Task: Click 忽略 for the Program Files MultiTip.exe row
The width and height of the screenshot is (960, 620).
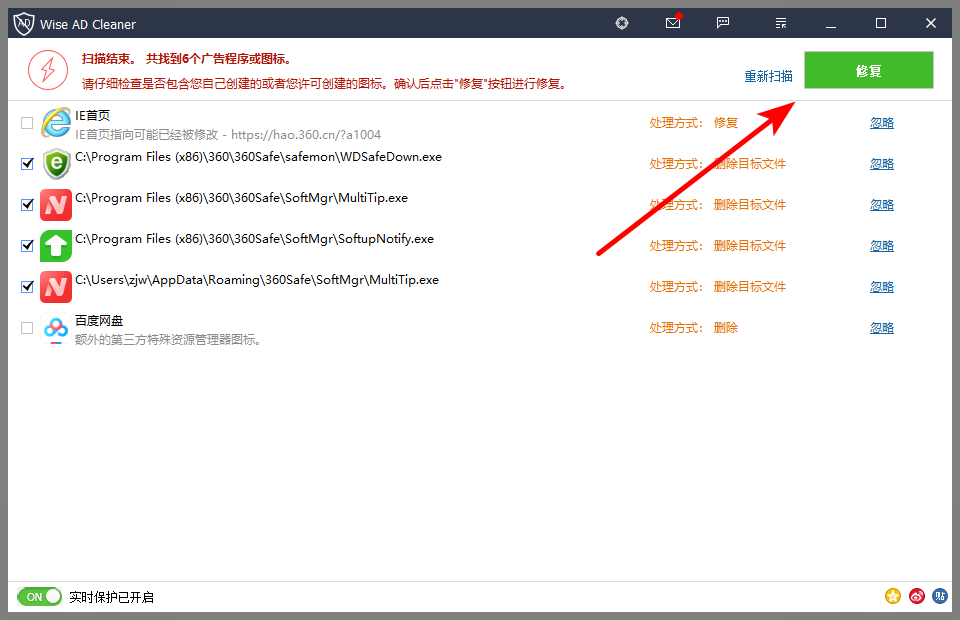Action: point(882,205)
